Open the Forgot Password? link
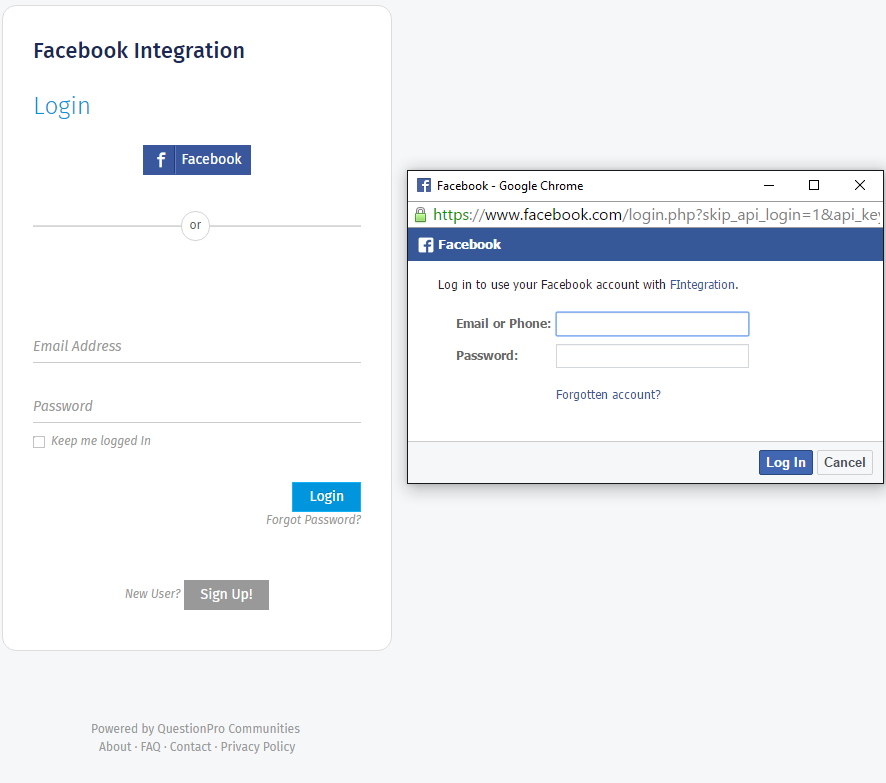The image size is (886, 783). [314, 520]
